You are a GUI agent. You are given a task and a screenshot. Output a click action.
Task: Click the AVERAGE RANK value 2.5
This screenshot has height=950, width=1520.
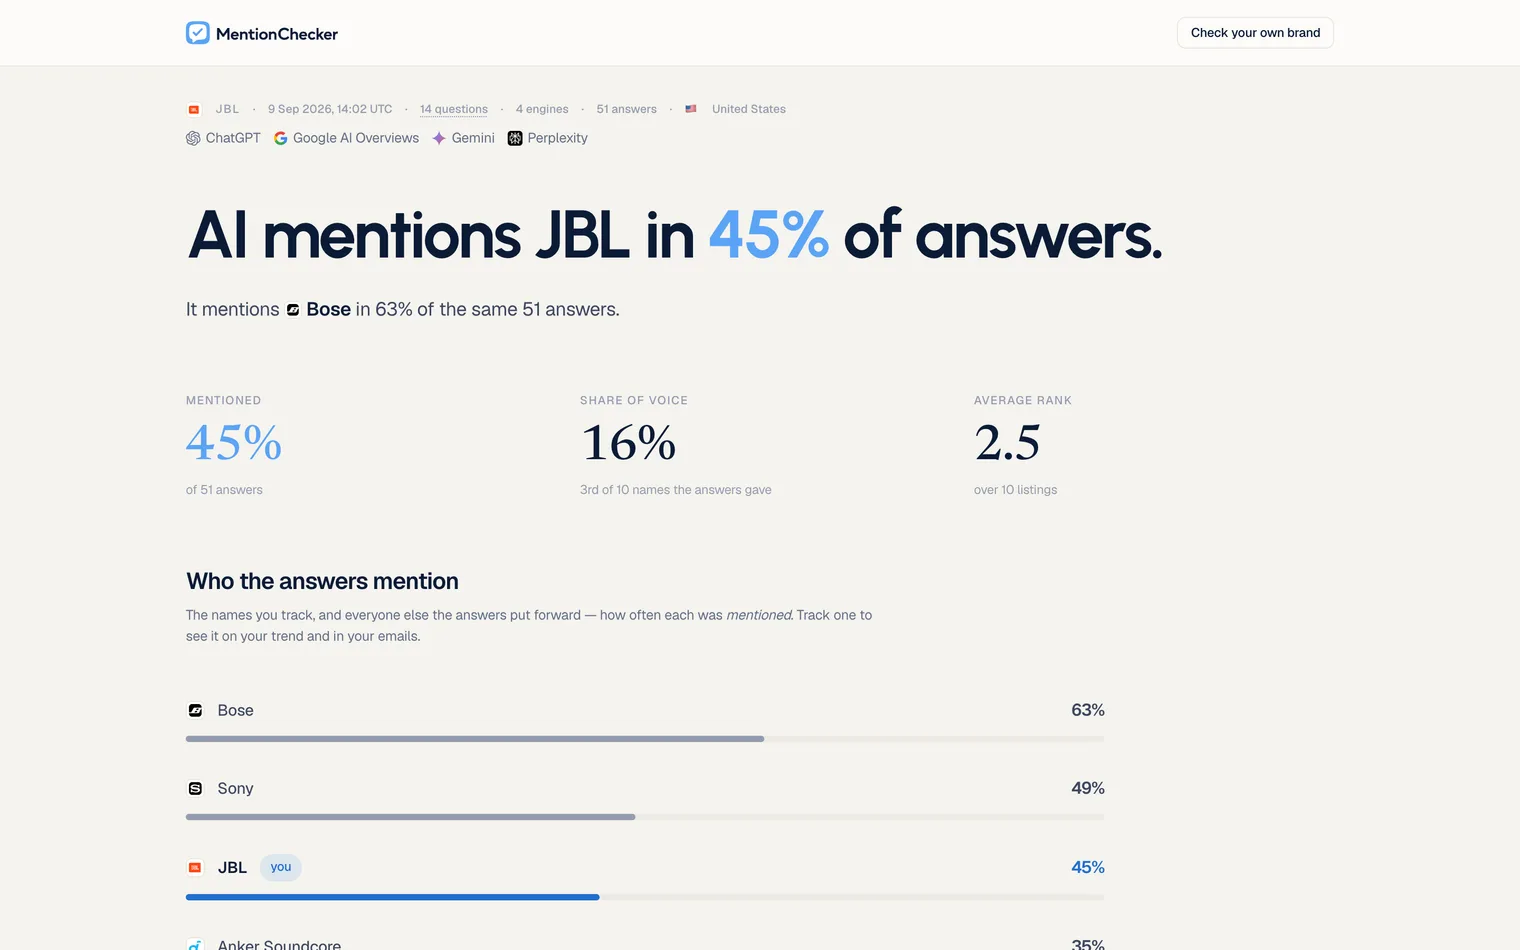click(1007, 443)
